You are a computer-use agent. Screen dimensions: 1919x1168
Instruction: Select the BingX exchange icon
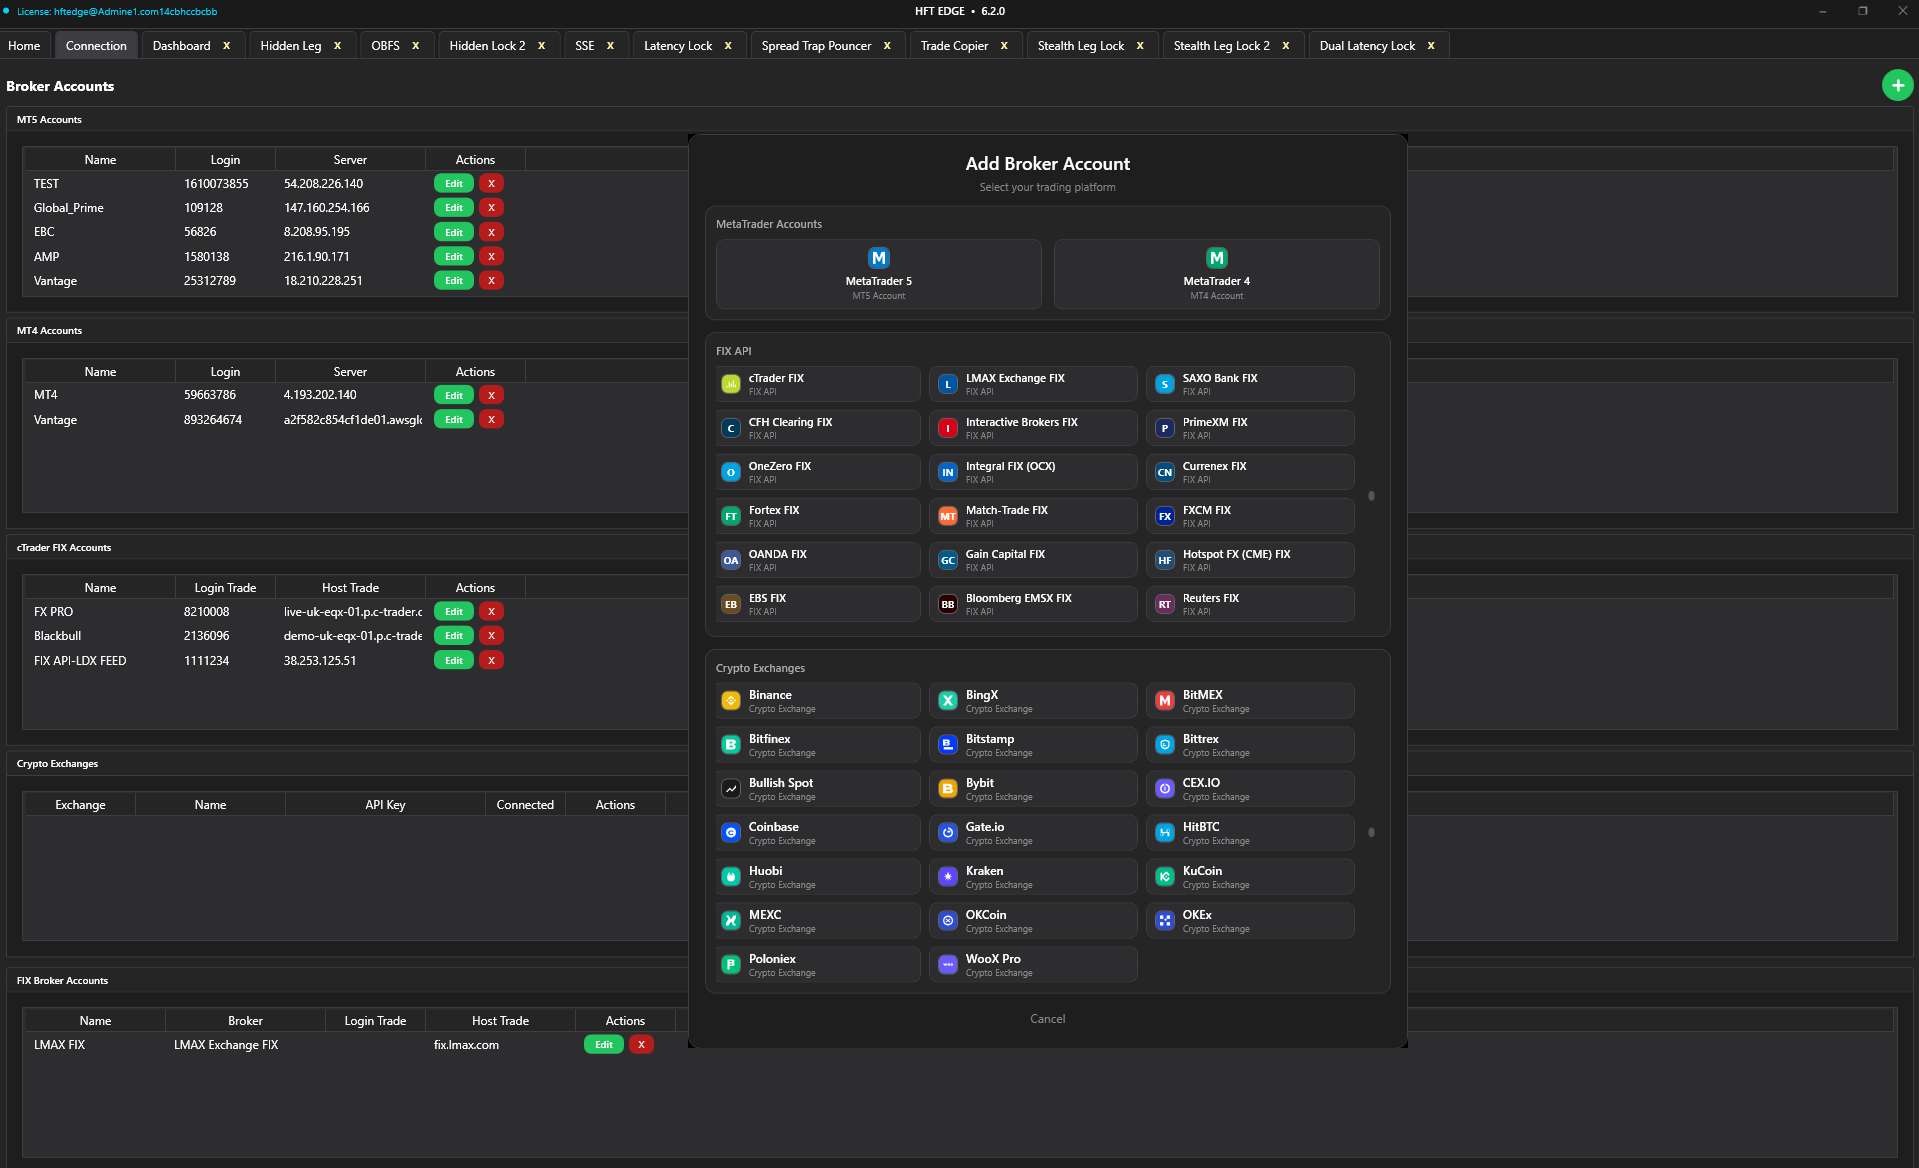[948, 701]
